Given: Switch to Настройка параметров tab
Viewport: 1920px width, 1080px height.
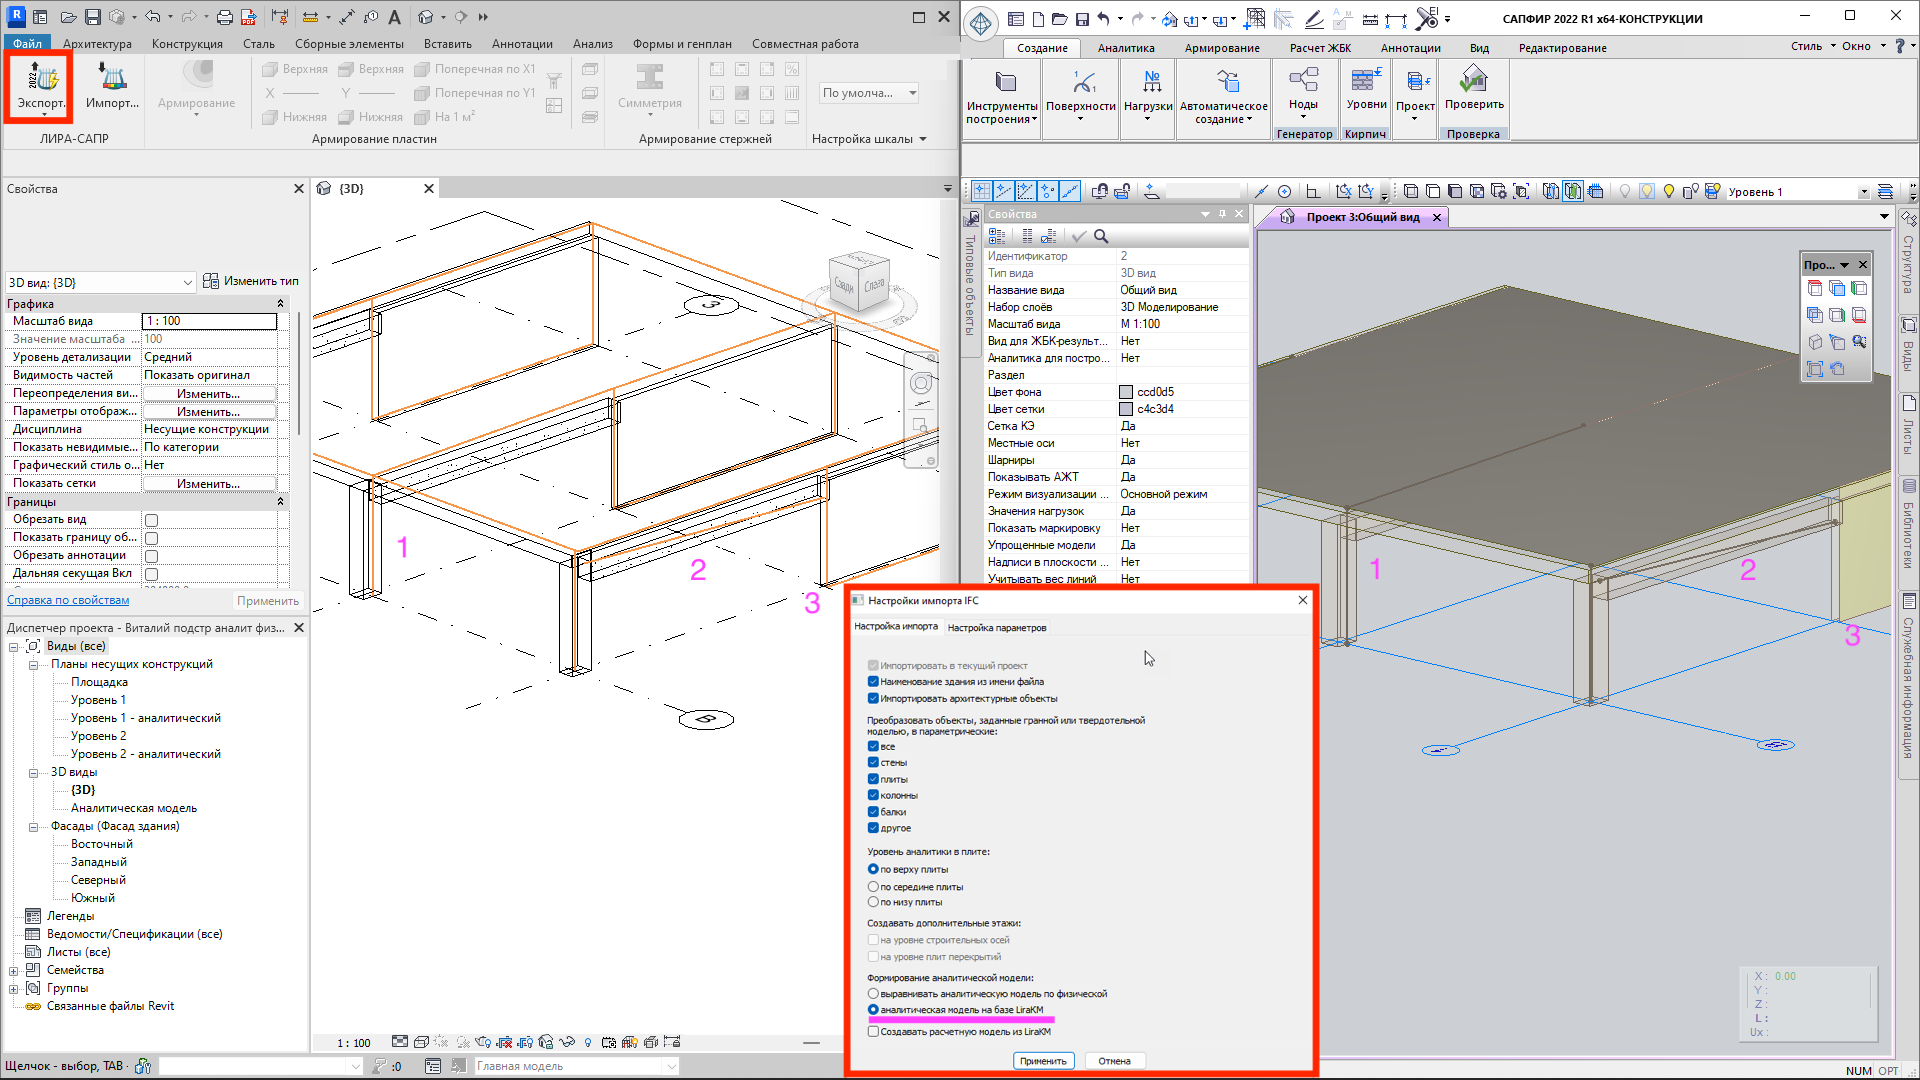Looking at the screenshot, I should click(x=996, y=628).
